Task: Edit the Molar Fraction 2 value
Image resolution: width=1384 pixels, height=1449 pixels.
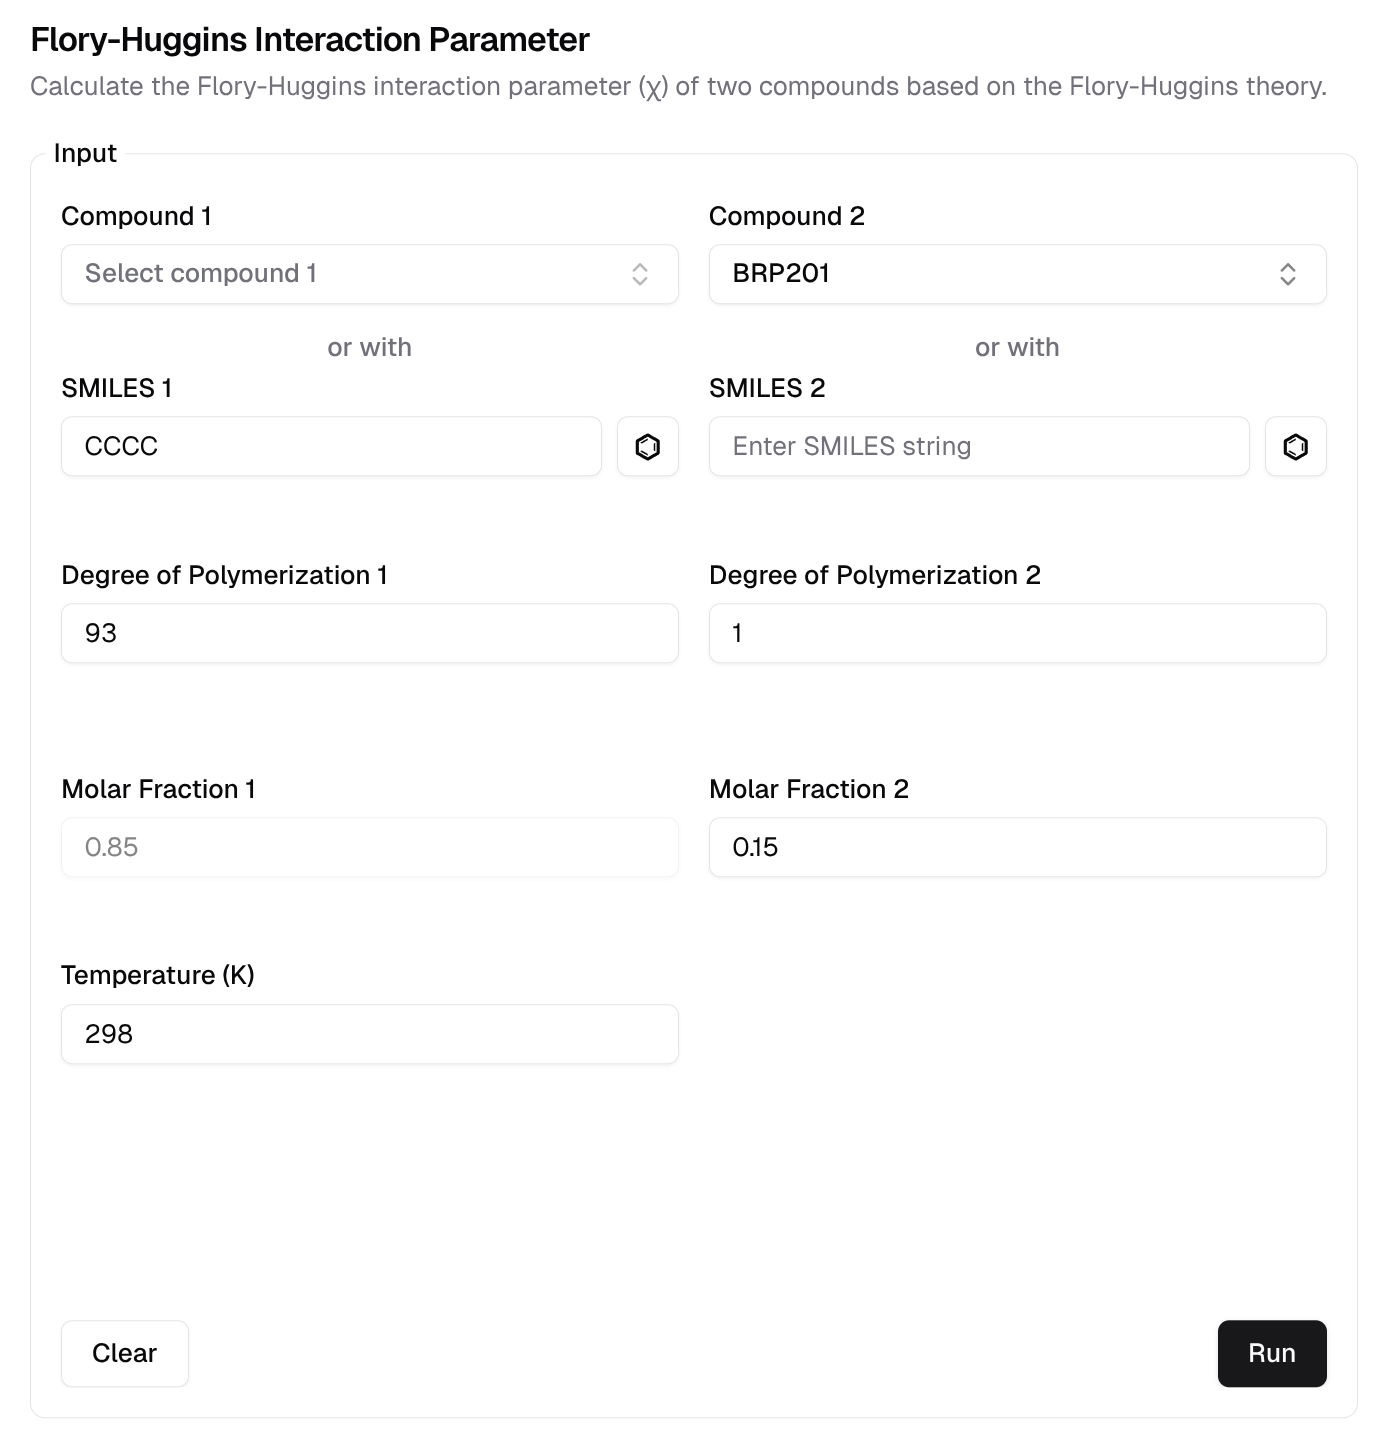Action: coord(1017,847)
